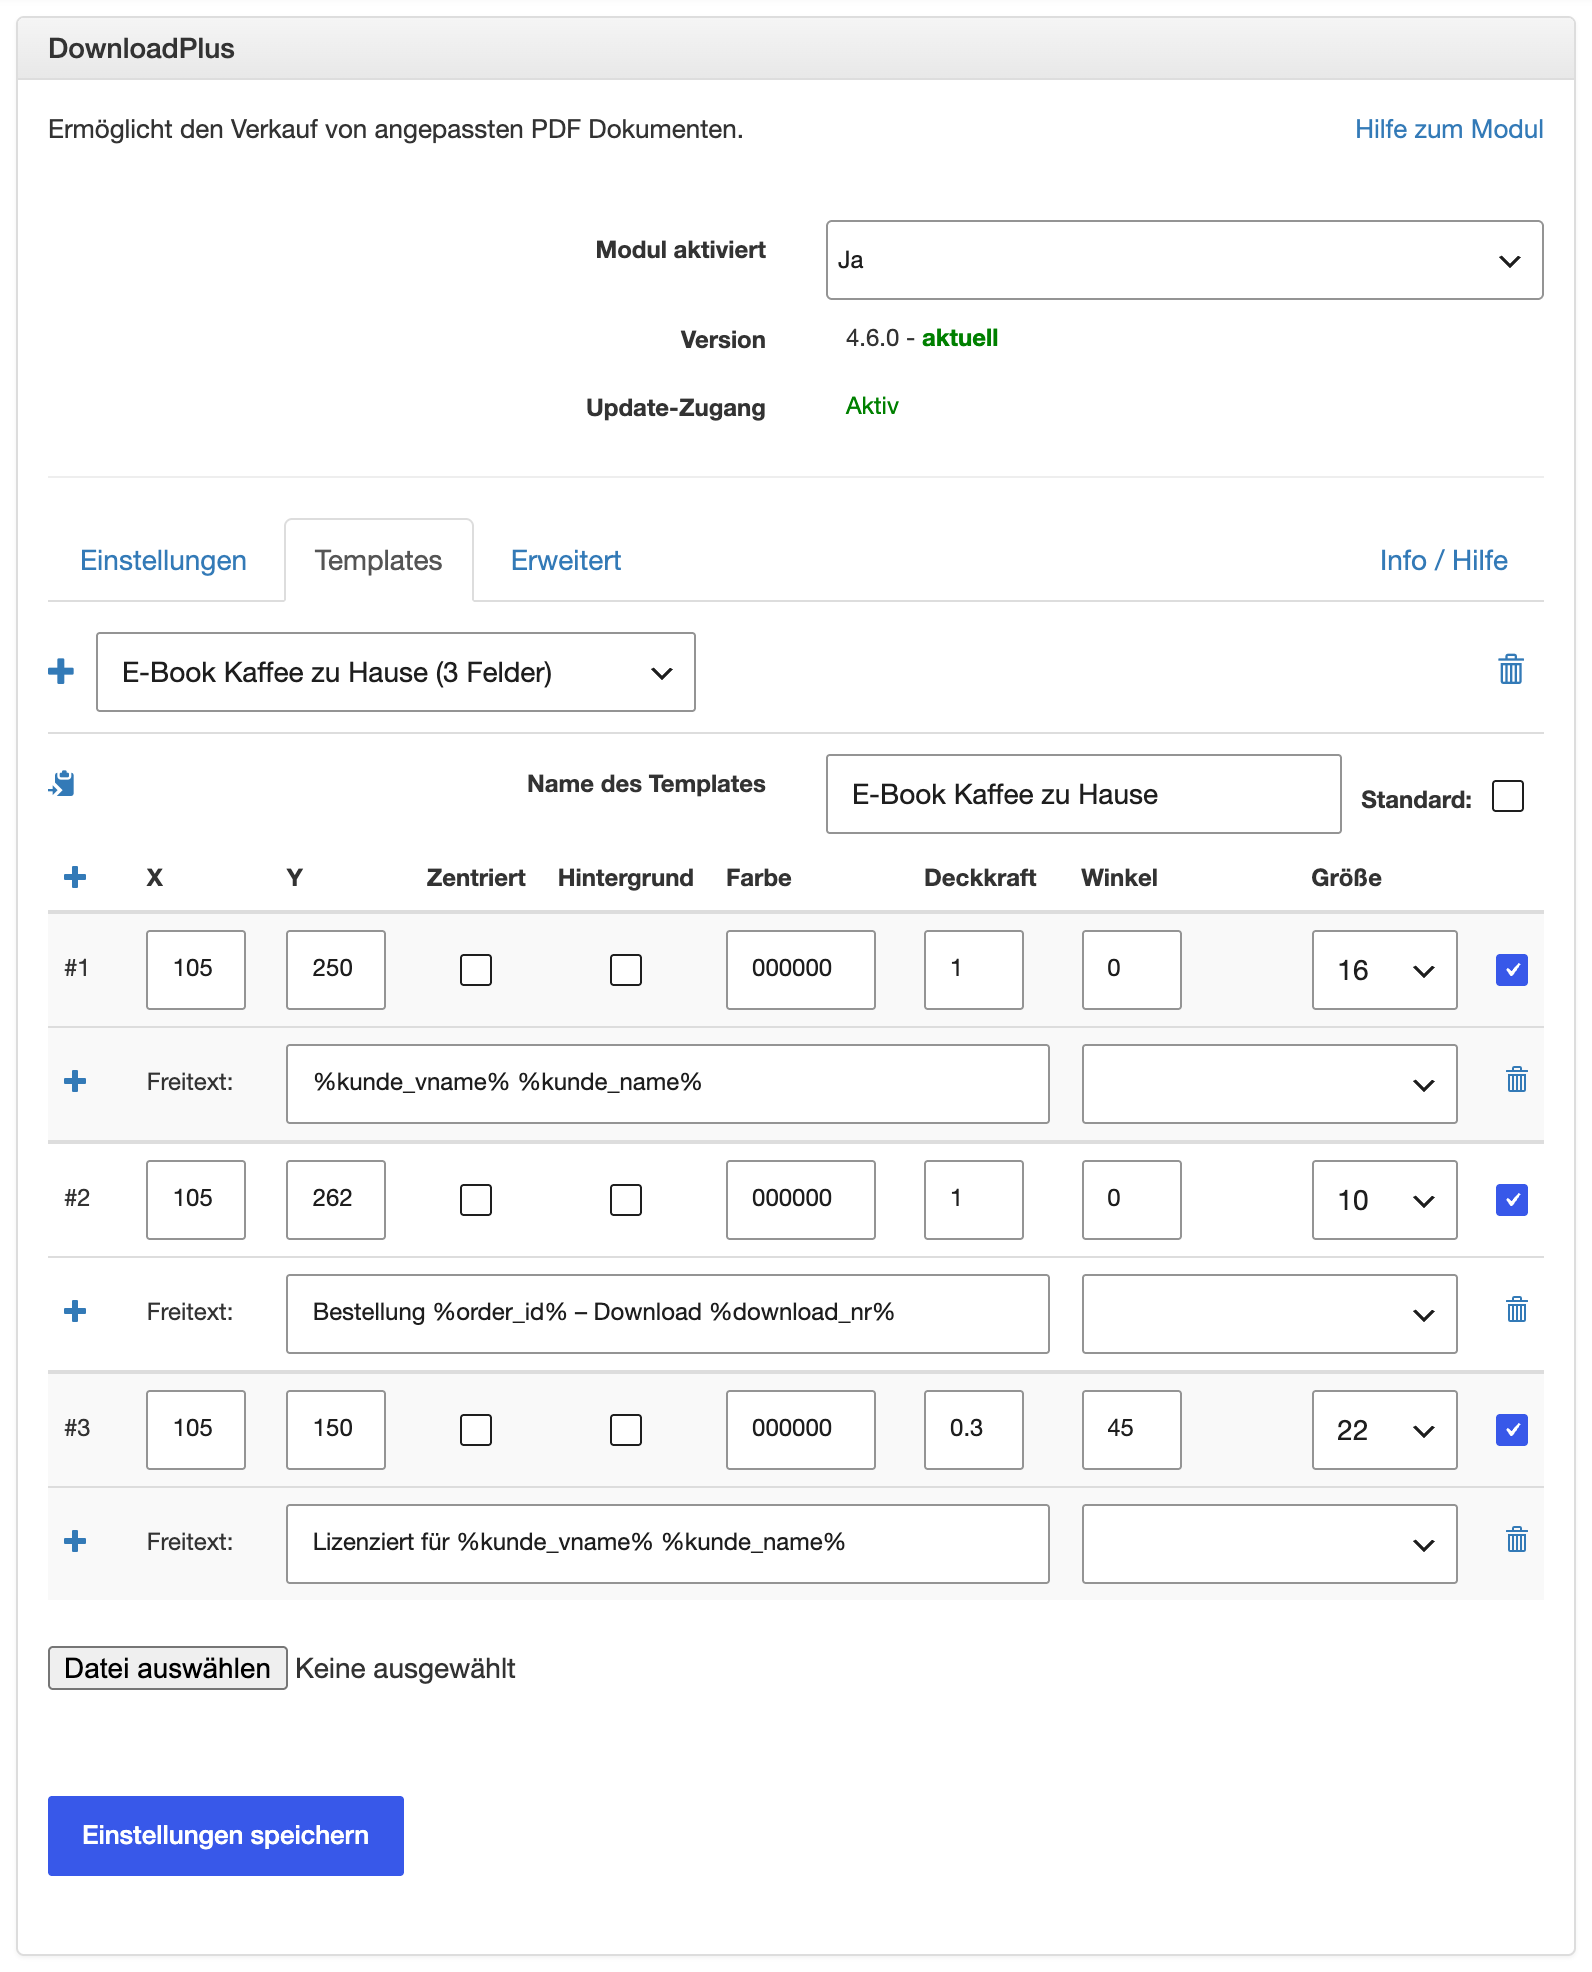Uncheck the blue checkbox for field #1
1592x1972 pixels.
coord(1512,969)
